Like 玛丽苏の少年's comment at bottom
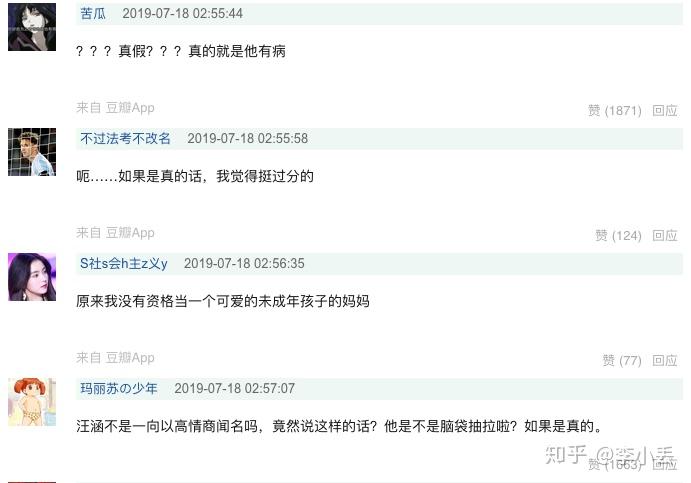Viewport: 691px width, 483px height. coord(614,464)
